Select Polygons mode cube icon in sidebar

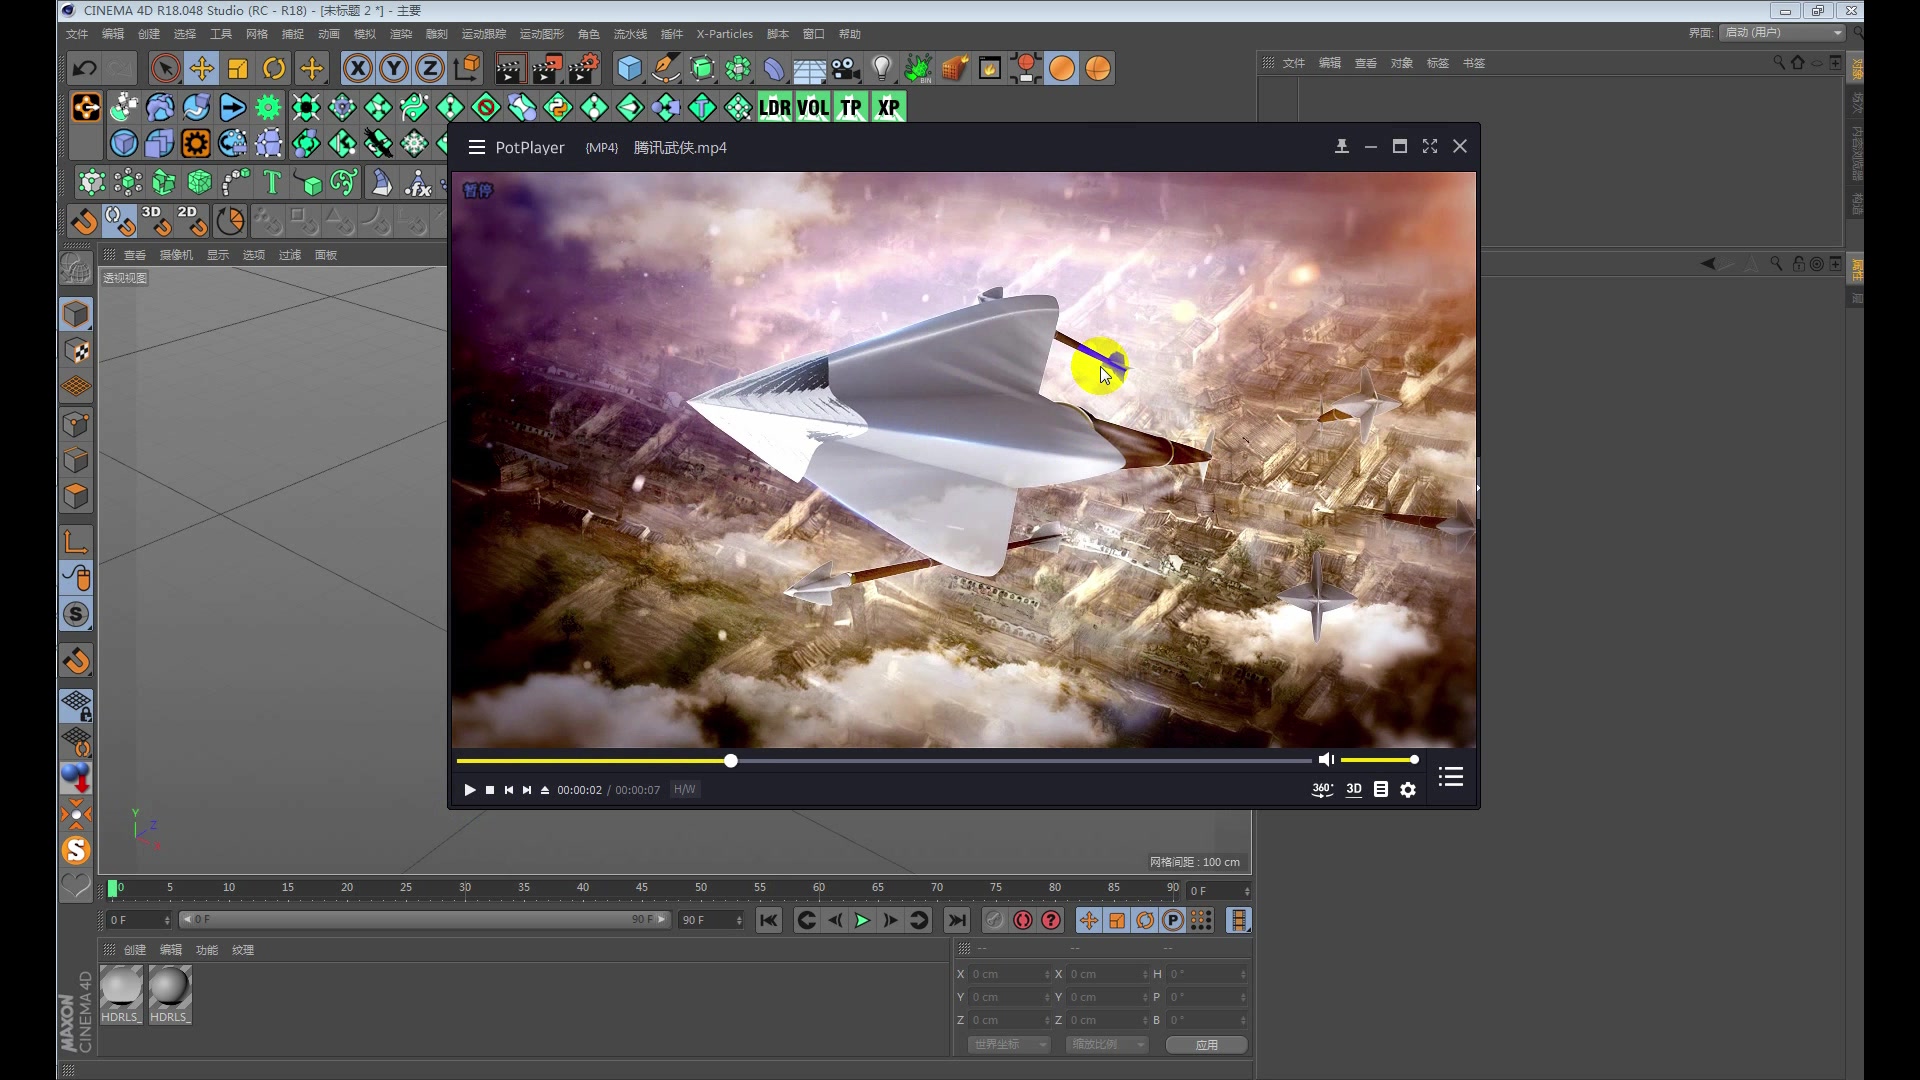pyautogui.click(x=76, y=497)
